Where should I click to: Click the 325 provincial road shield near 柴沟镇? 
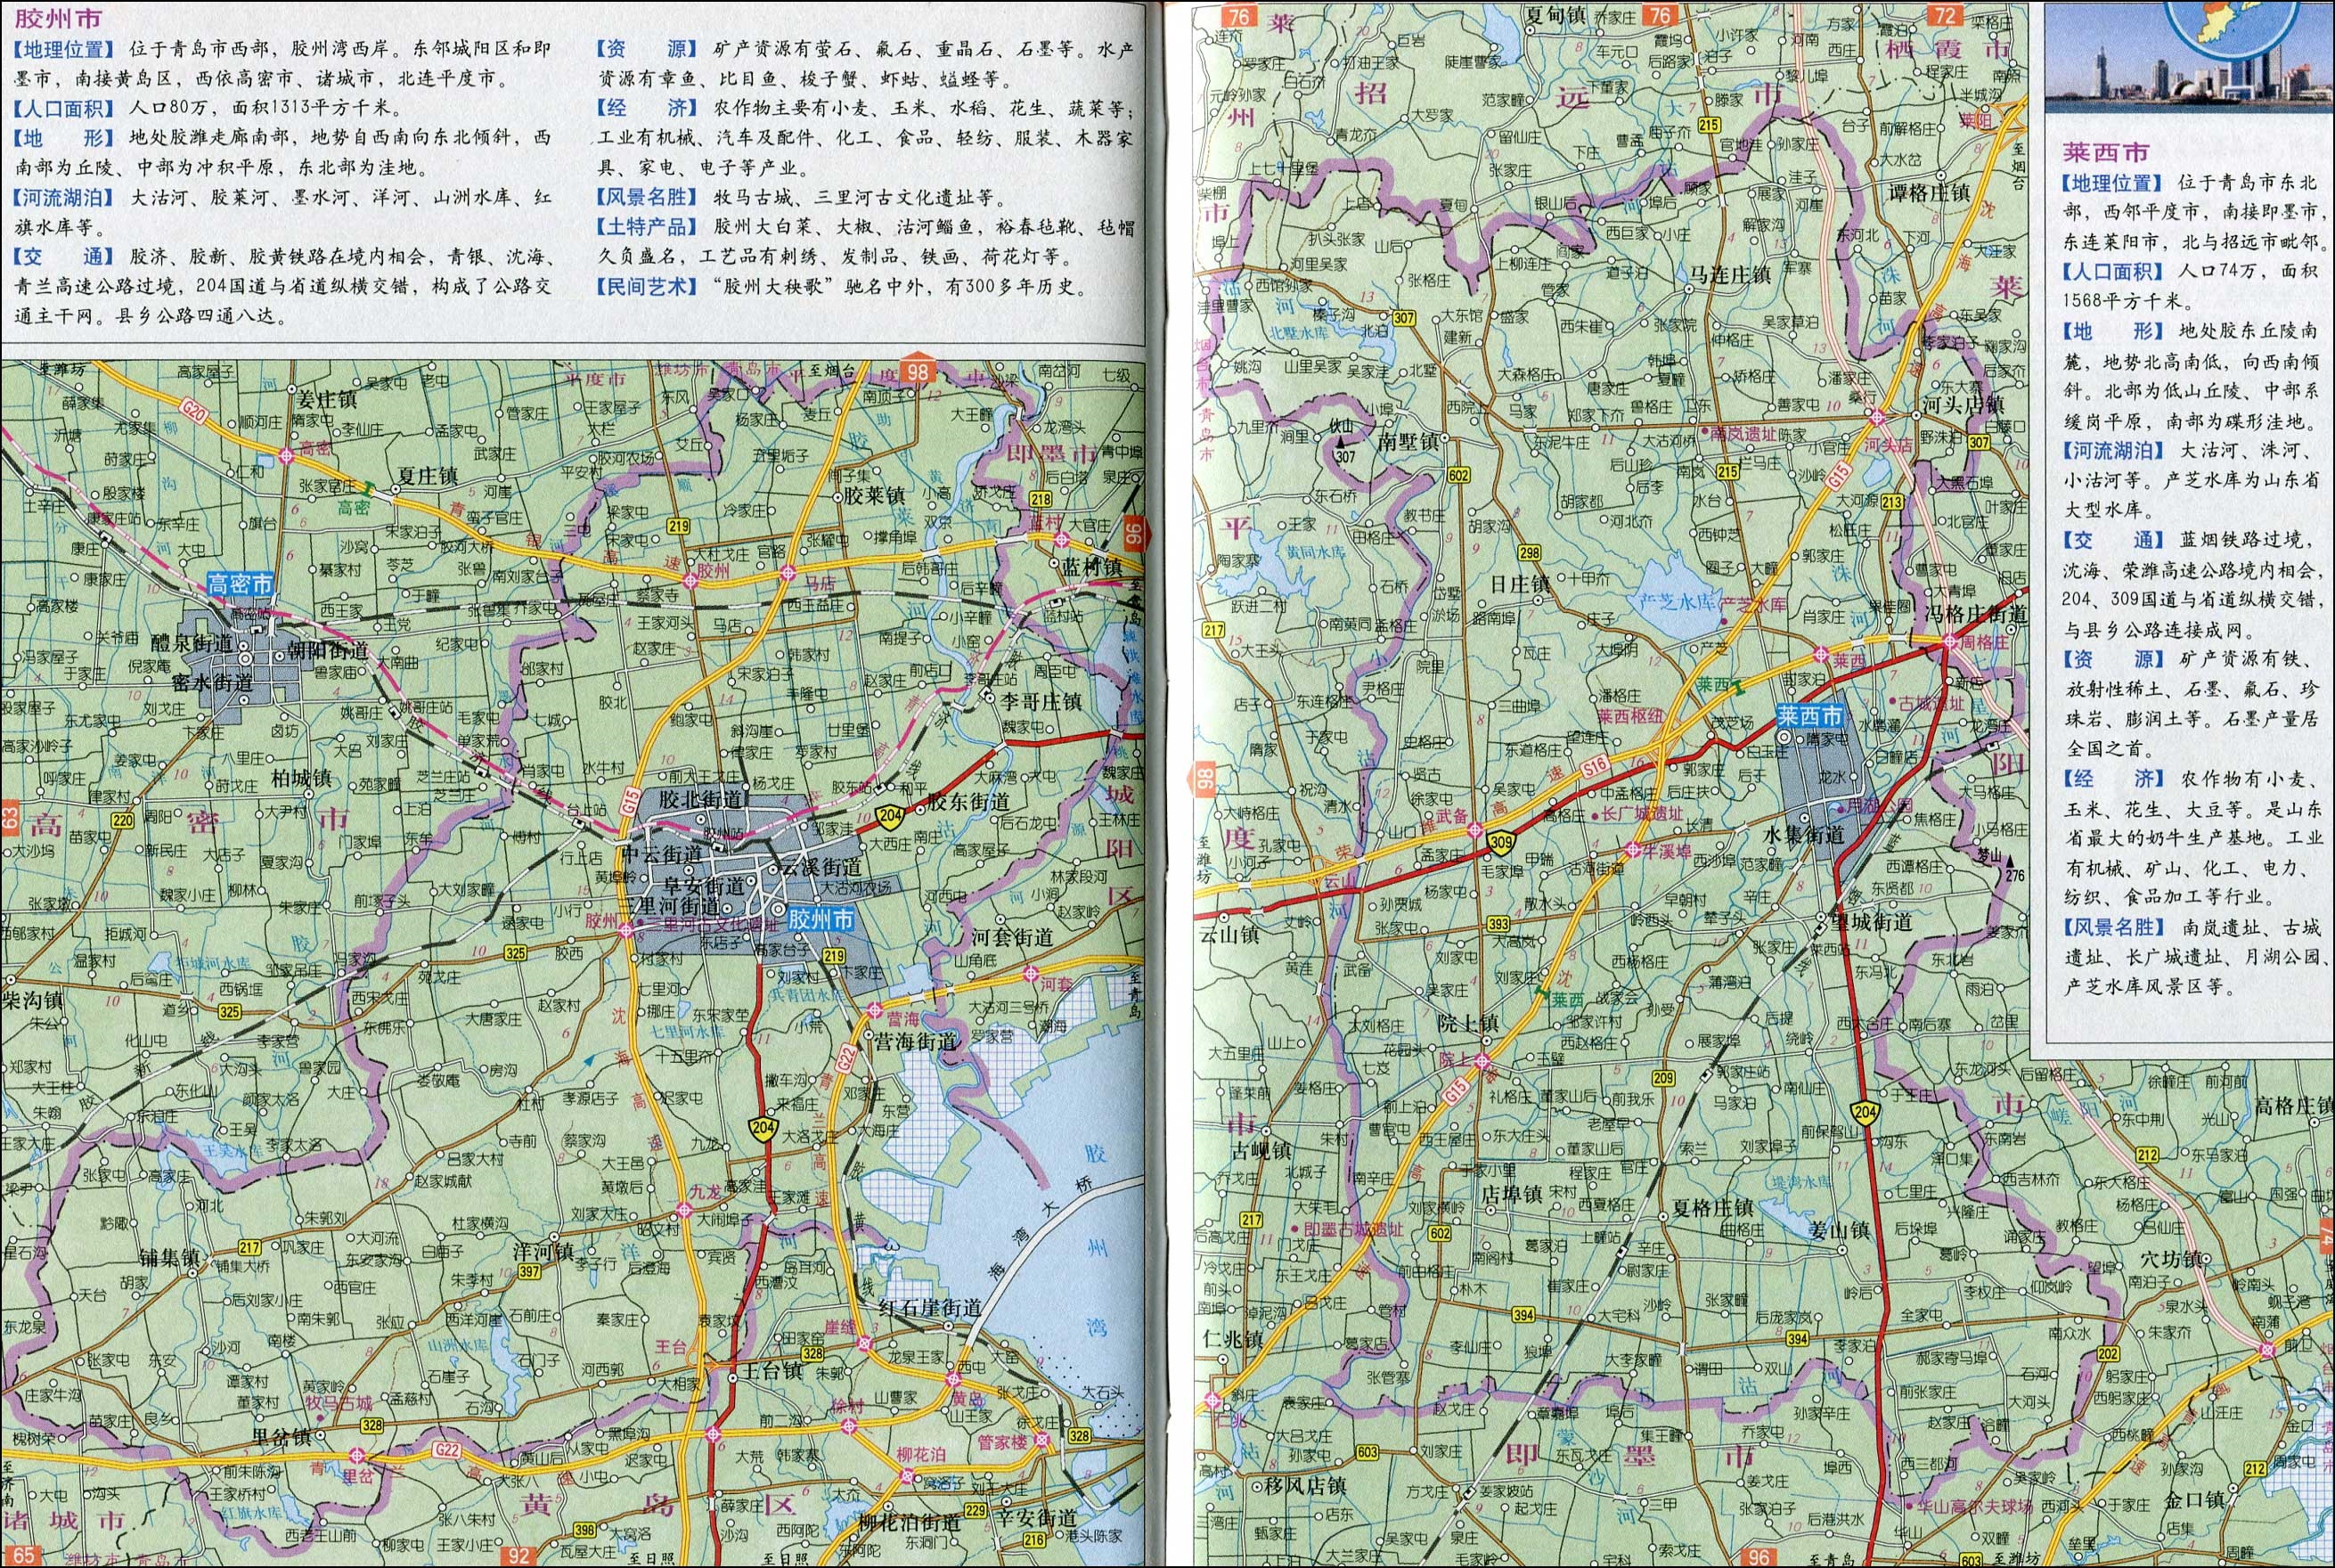(x=230, y=1013)
